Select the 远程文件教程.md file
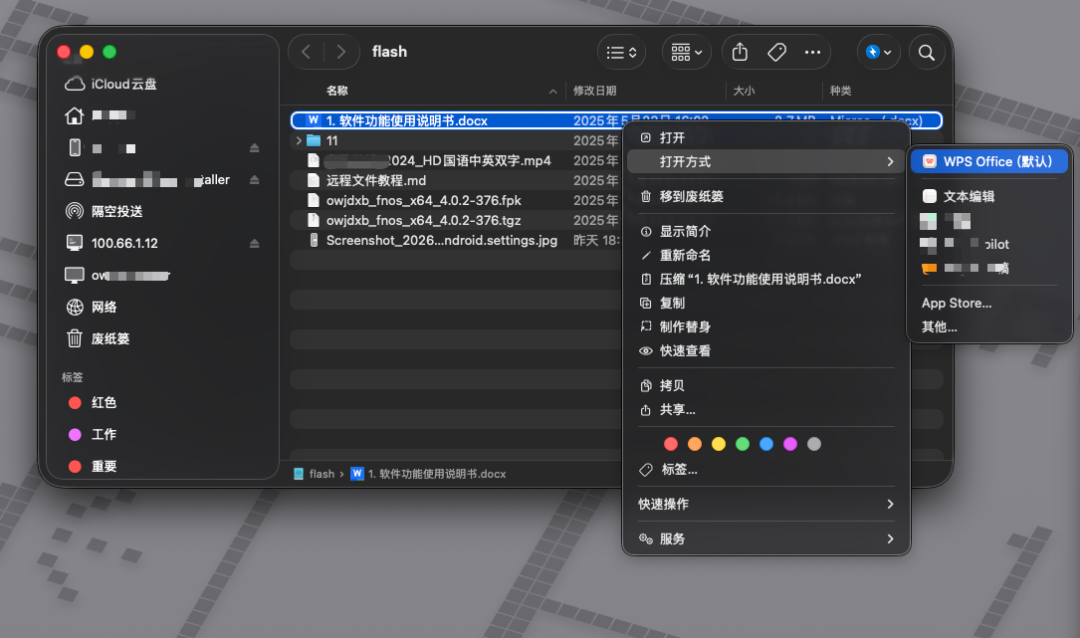 [376, 181]
